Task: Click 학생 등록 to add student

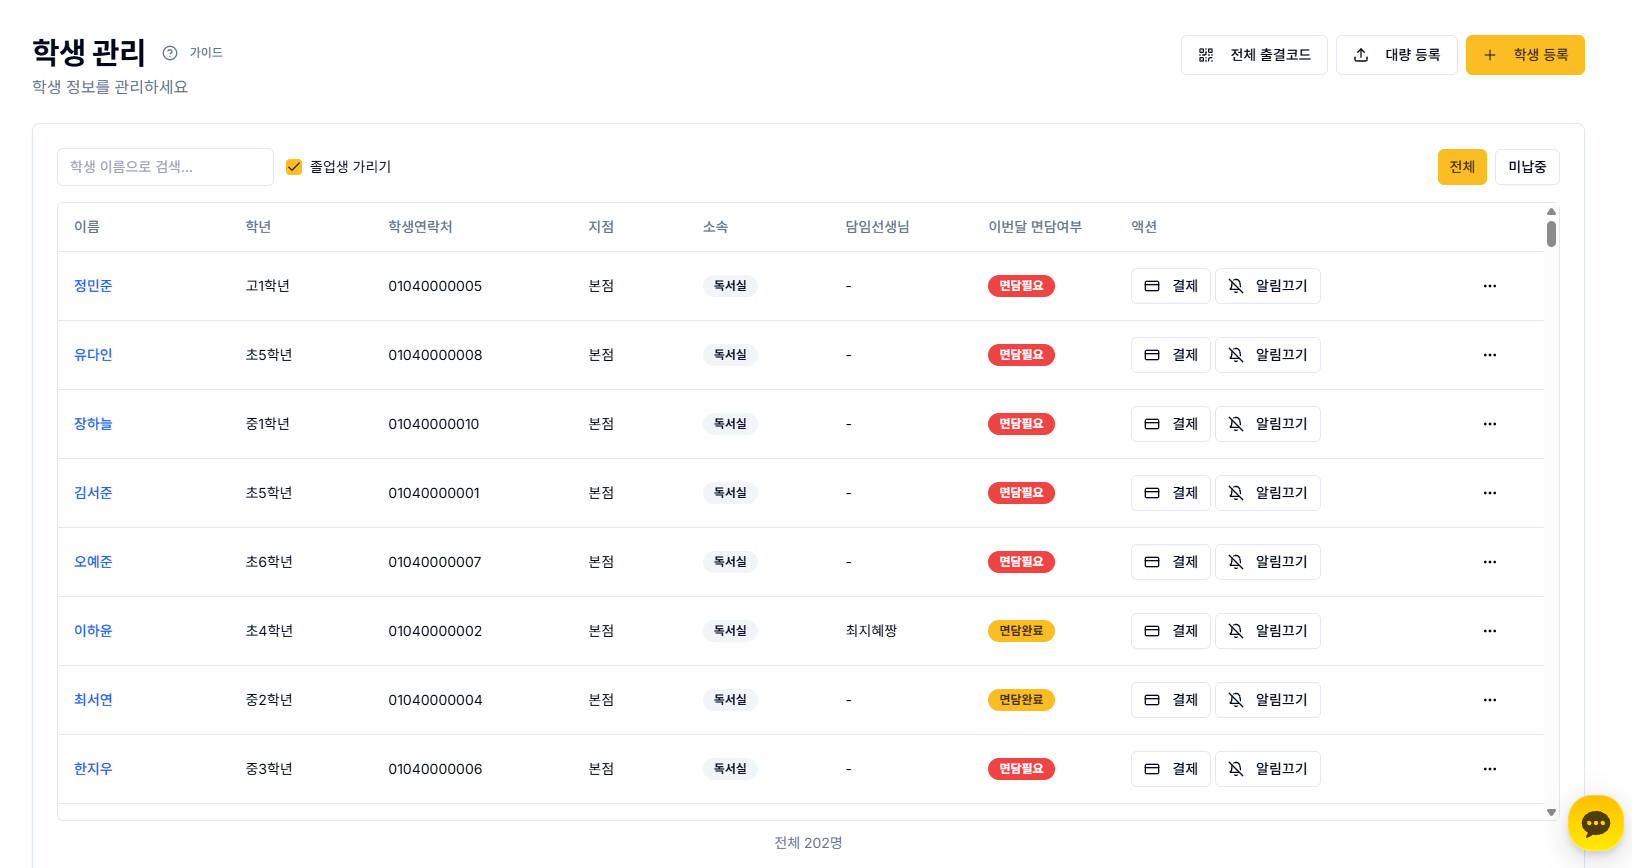Action: point(1524,55)
